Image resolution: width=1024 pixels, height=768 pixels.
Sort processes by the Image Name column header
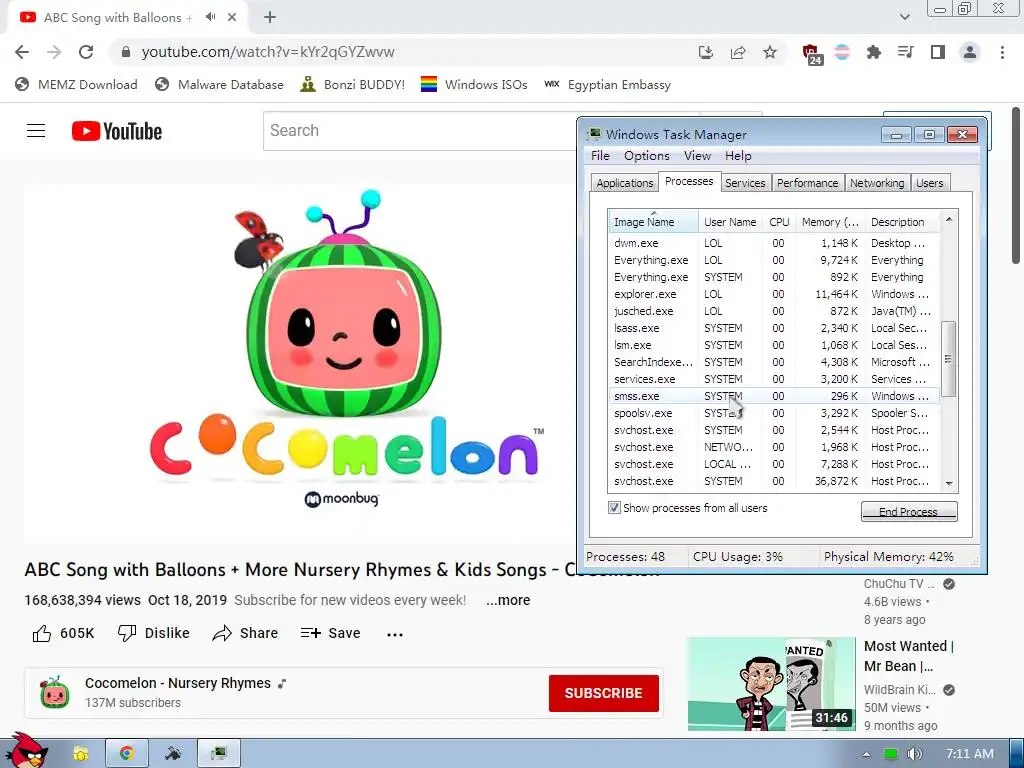[x=653, y=222]
